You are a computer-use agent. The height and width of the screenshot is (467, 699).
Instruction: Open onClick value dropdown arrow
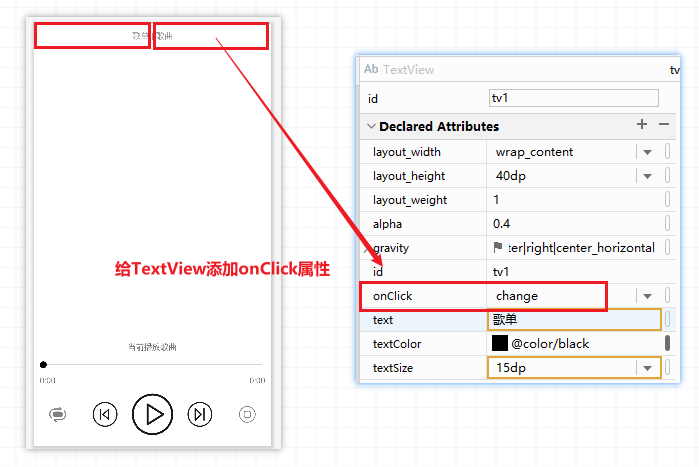click(x=647, y=296)
